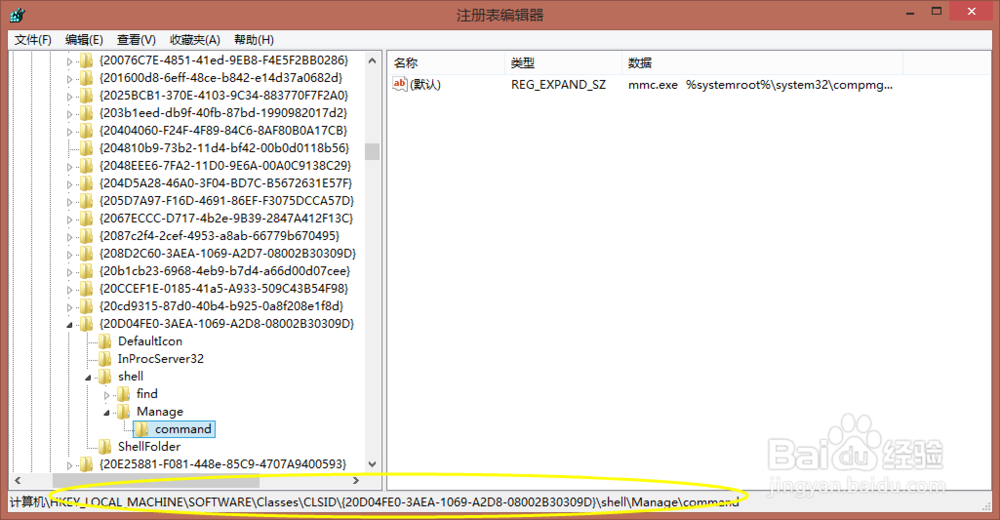Expand the {20b1cb23-6968-4eb9-b7d4-a66d00d07cee} key

pos(70,272)
